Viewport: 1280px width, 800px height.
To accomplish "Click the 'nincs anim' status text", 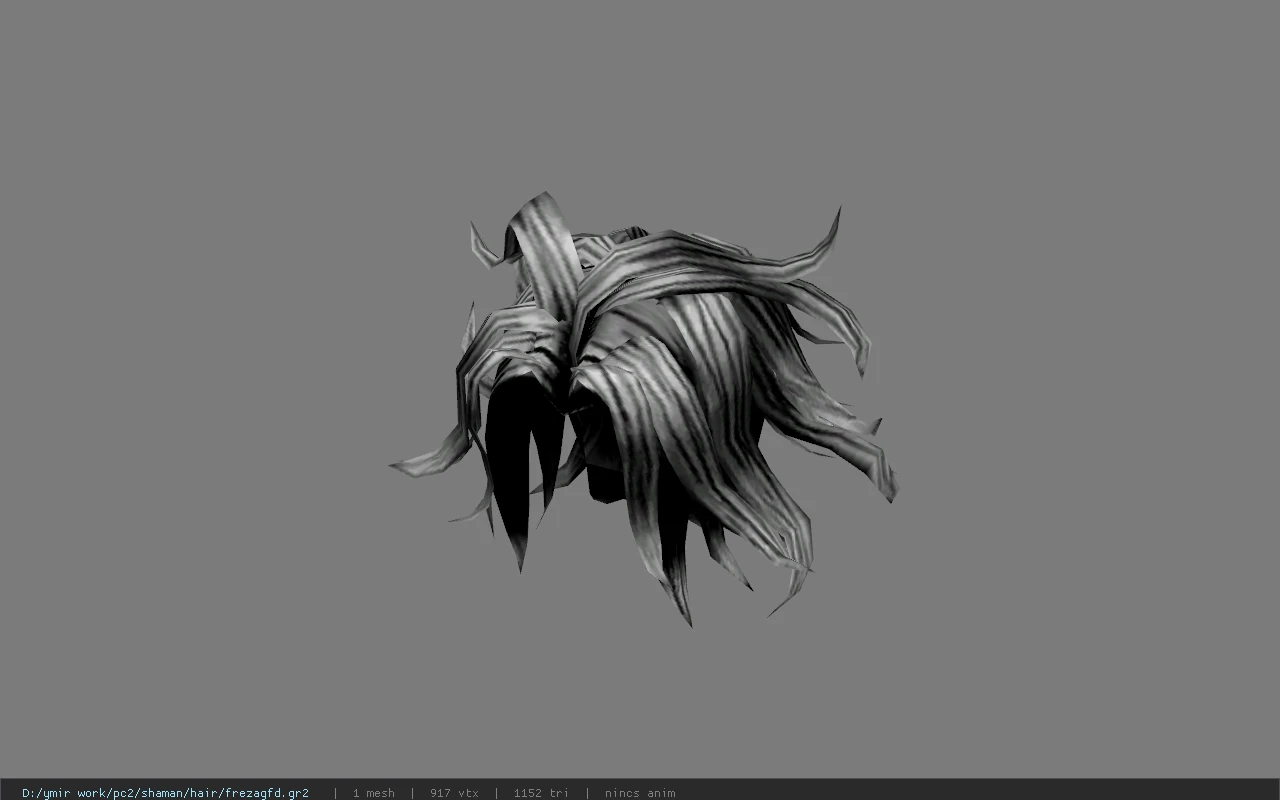I will coord(640,793).
